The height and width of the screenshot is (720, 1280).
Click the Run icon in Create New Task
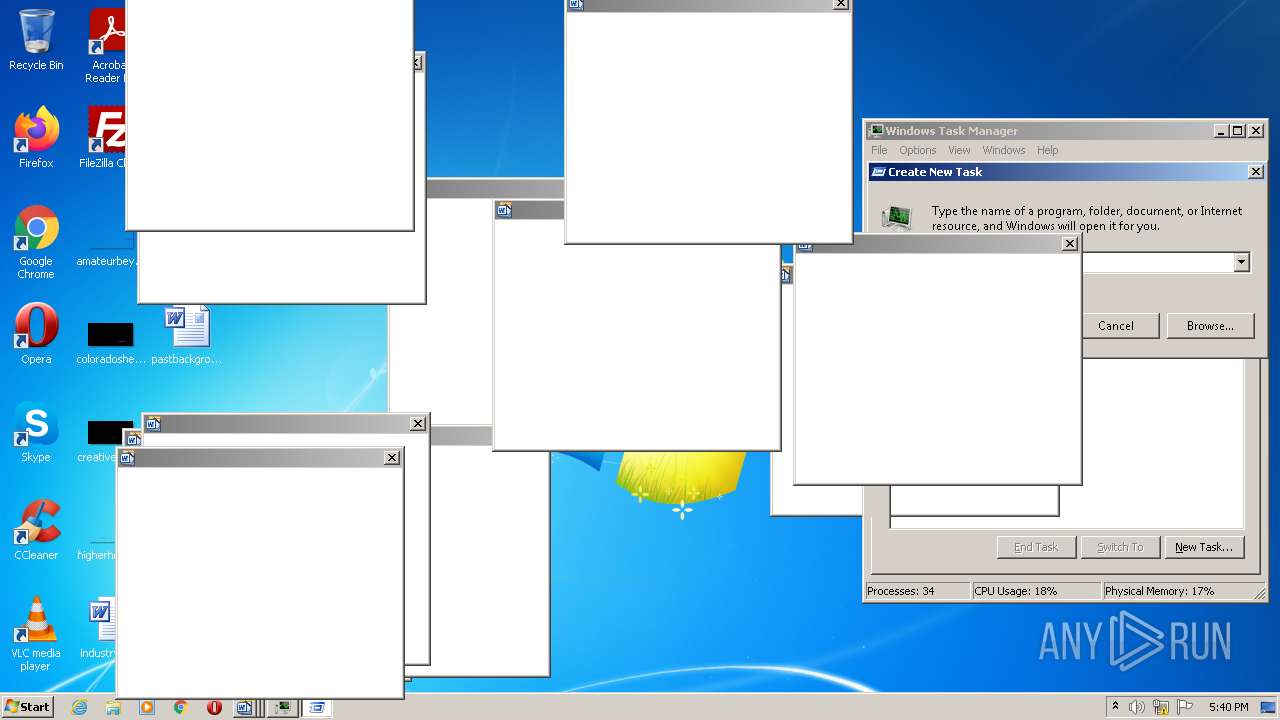[897, 217]
